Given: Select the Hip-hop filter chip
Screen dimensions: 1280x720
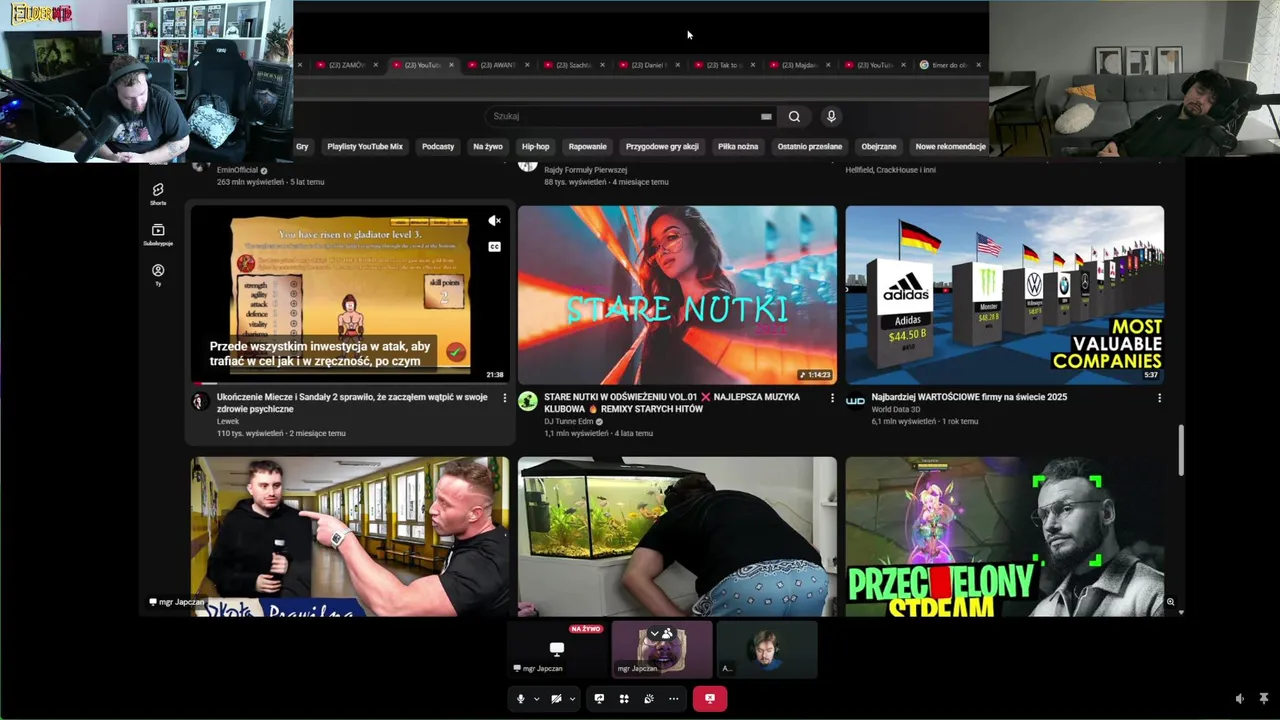Looking at the screenshot, I should (x=535, y=146).
